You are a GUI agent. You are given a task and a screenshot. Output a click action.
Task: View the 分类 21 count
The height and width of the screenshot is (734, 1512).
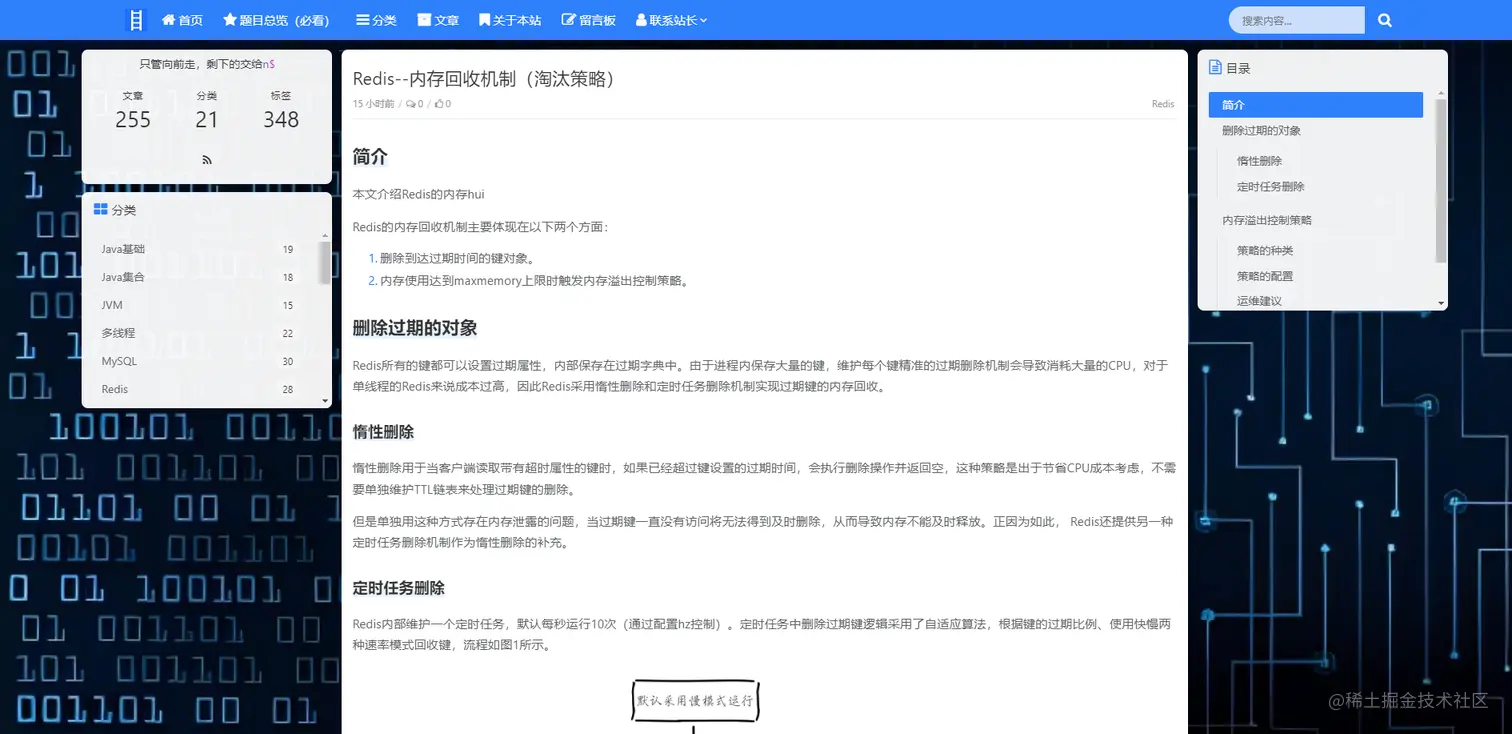(x=207, y=111)
